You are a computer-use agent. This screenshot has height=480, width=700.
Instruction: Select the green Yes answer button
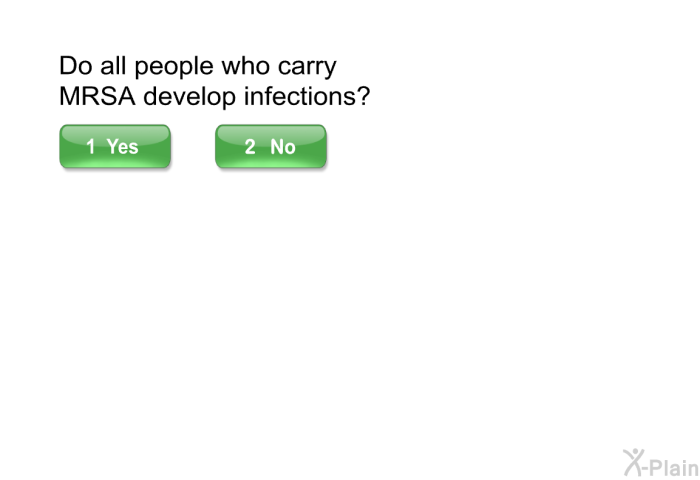(115, 146)
